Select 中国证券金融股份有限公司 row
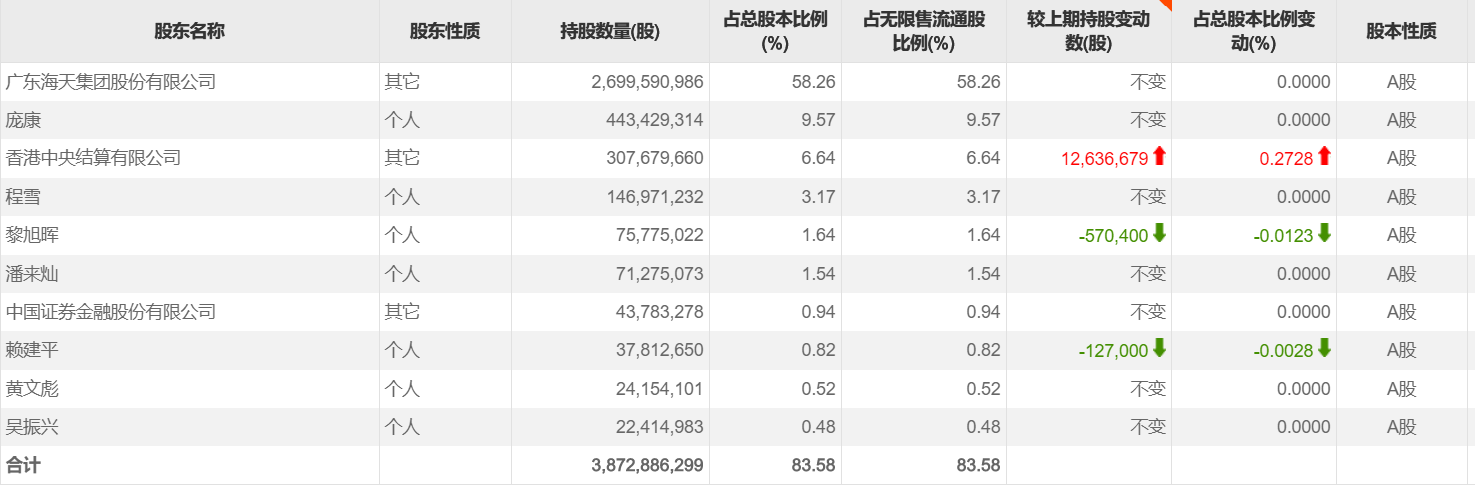The width and height of the screenshot is (1475, 491). (x=111, y=311)
